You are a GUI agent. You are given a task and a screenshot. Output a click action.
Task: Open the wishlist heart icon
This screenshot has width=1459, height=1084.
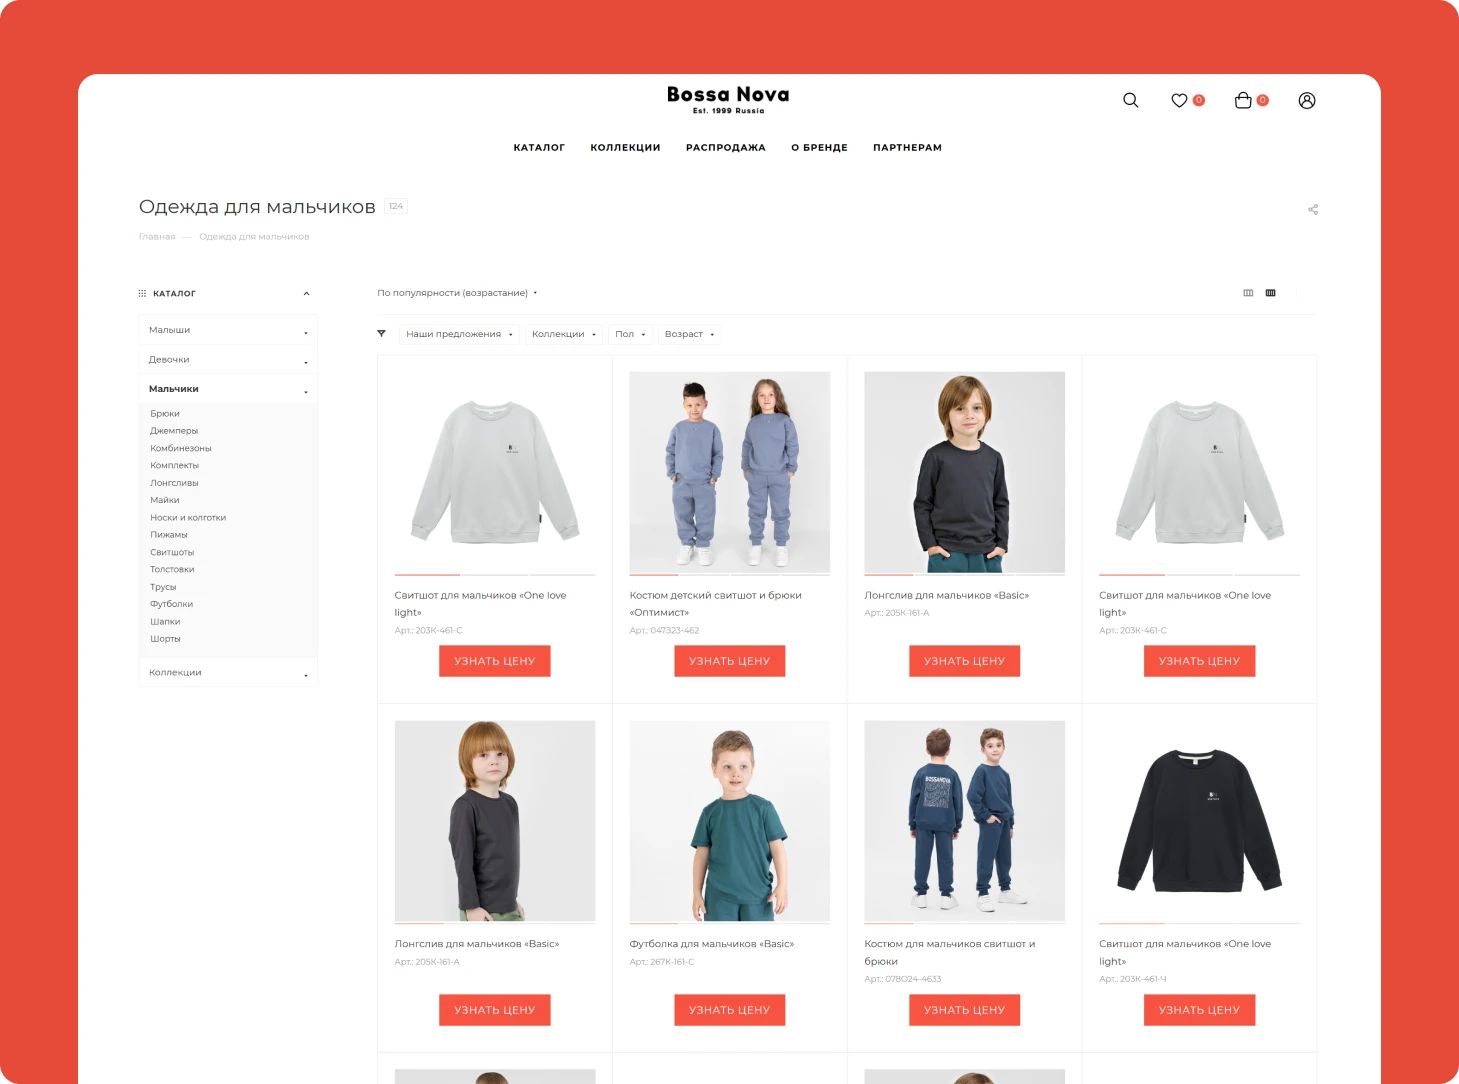tap(1179, 100)
